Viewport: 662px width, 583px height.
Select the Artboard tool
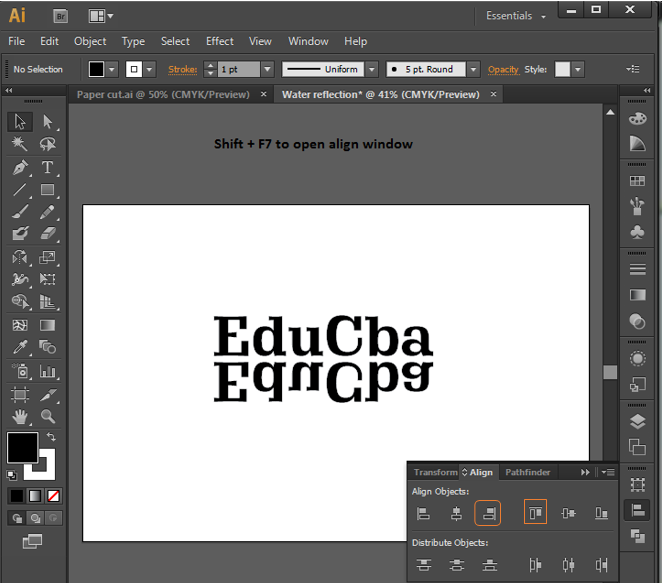point(19,395)
